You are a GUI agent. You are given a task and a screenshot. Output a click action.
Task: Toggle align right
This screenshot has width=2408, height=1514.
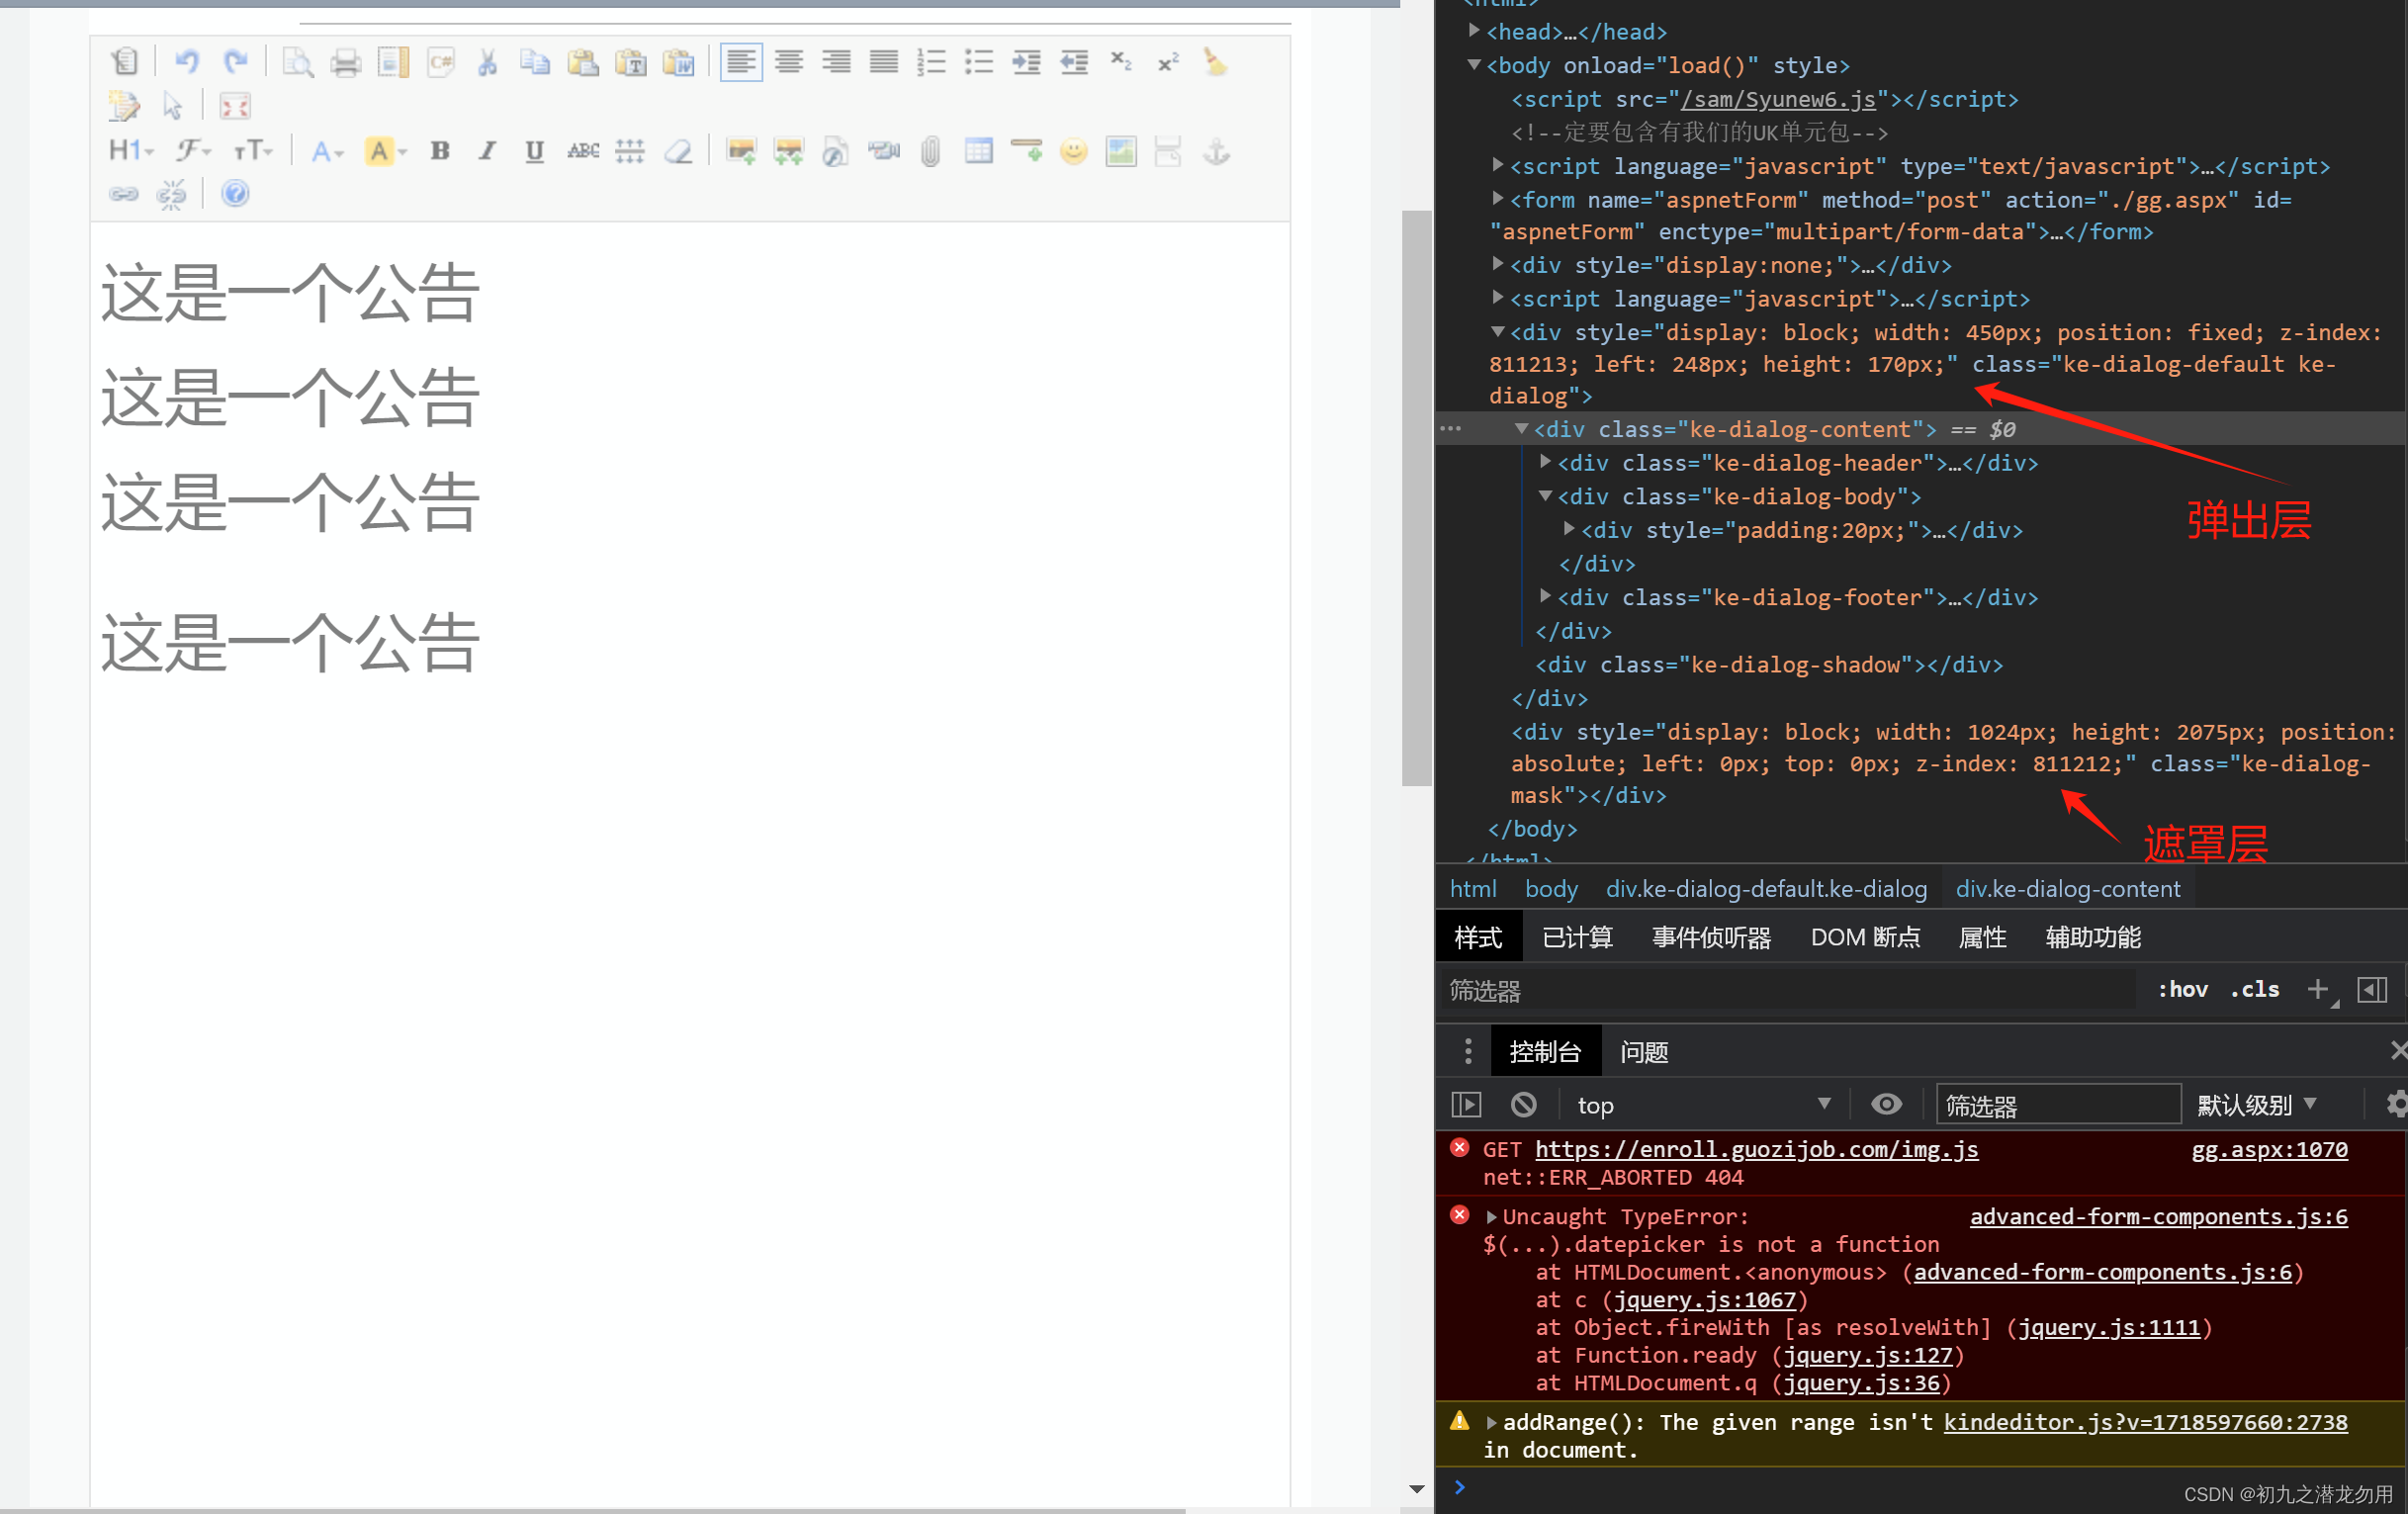(836, 62)
